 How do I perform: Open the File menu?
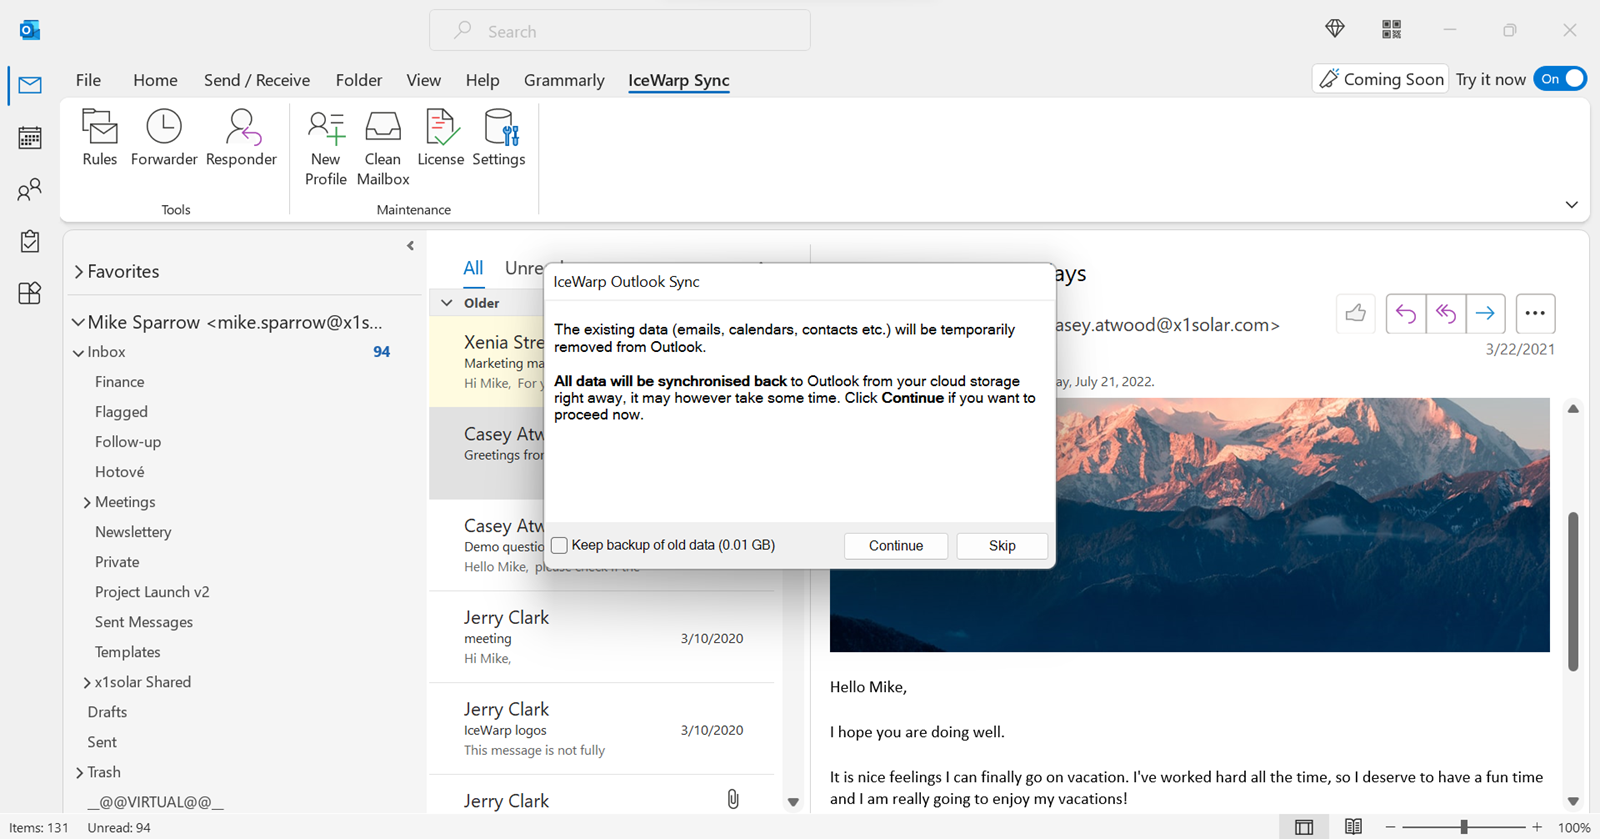(x=88, y=80)
